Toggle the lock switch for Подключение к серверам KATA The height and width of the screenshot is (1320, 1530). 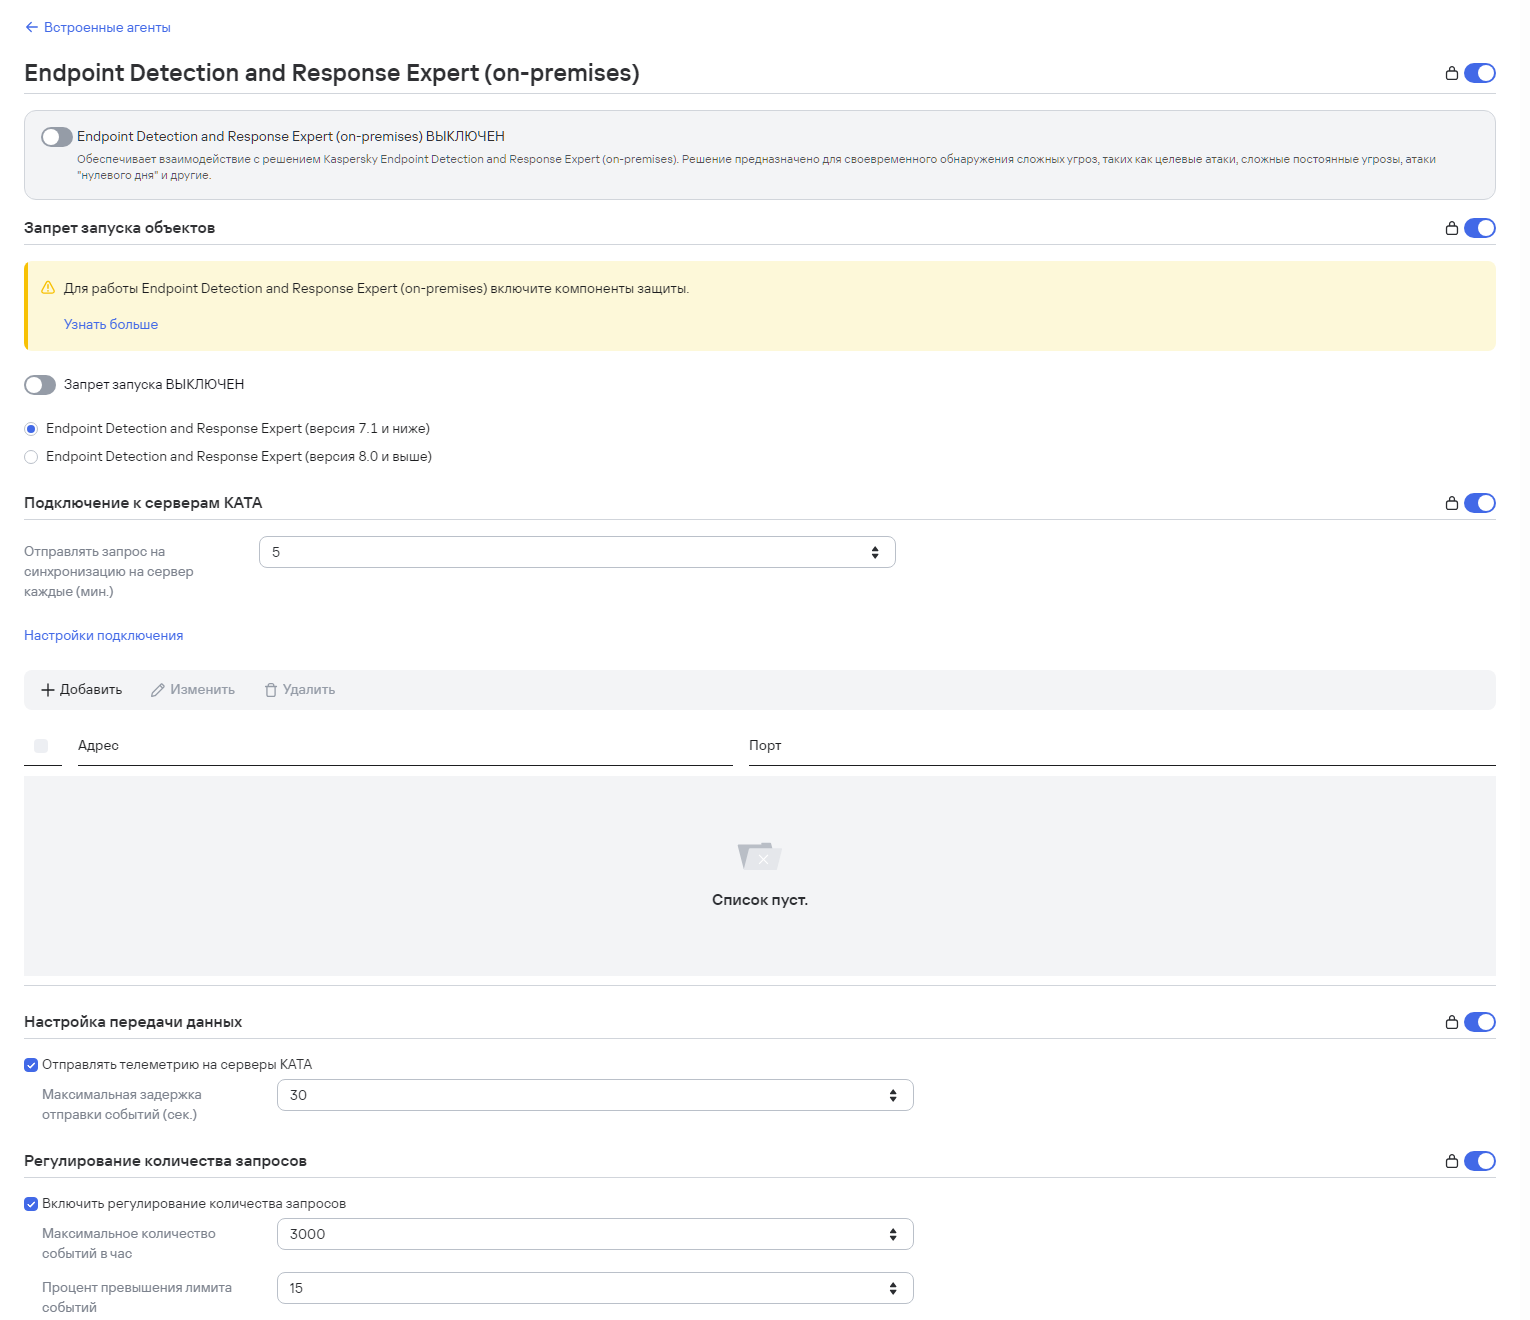point(1480,503)
